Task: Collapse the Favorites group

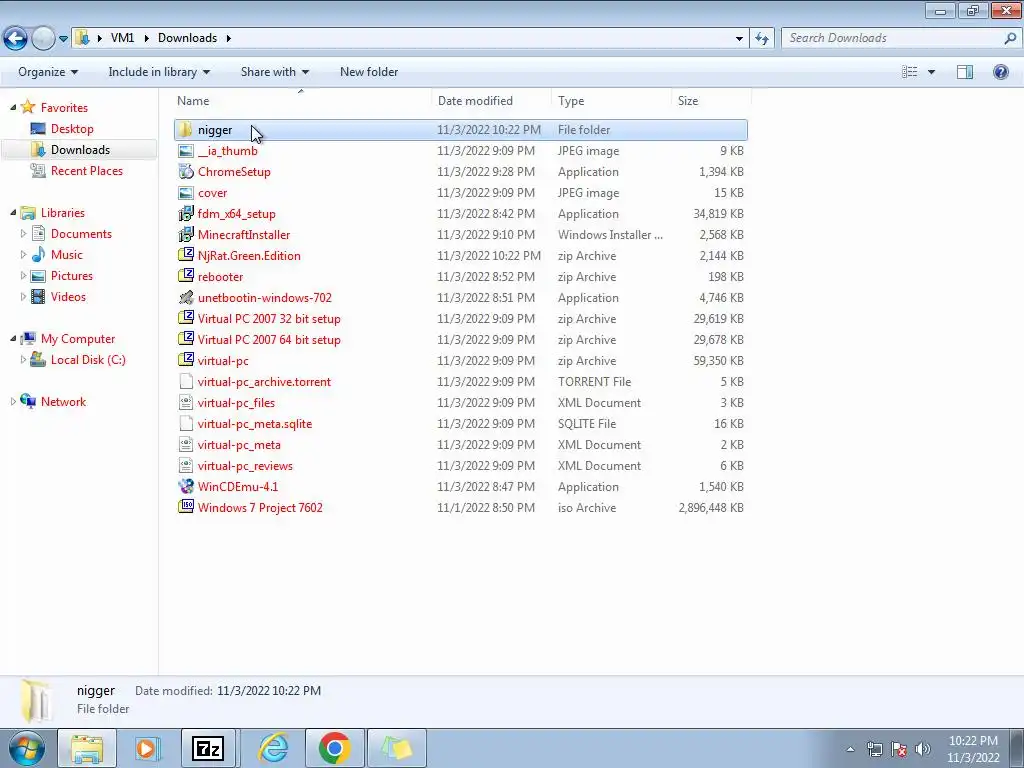Action: coord(14,107)
